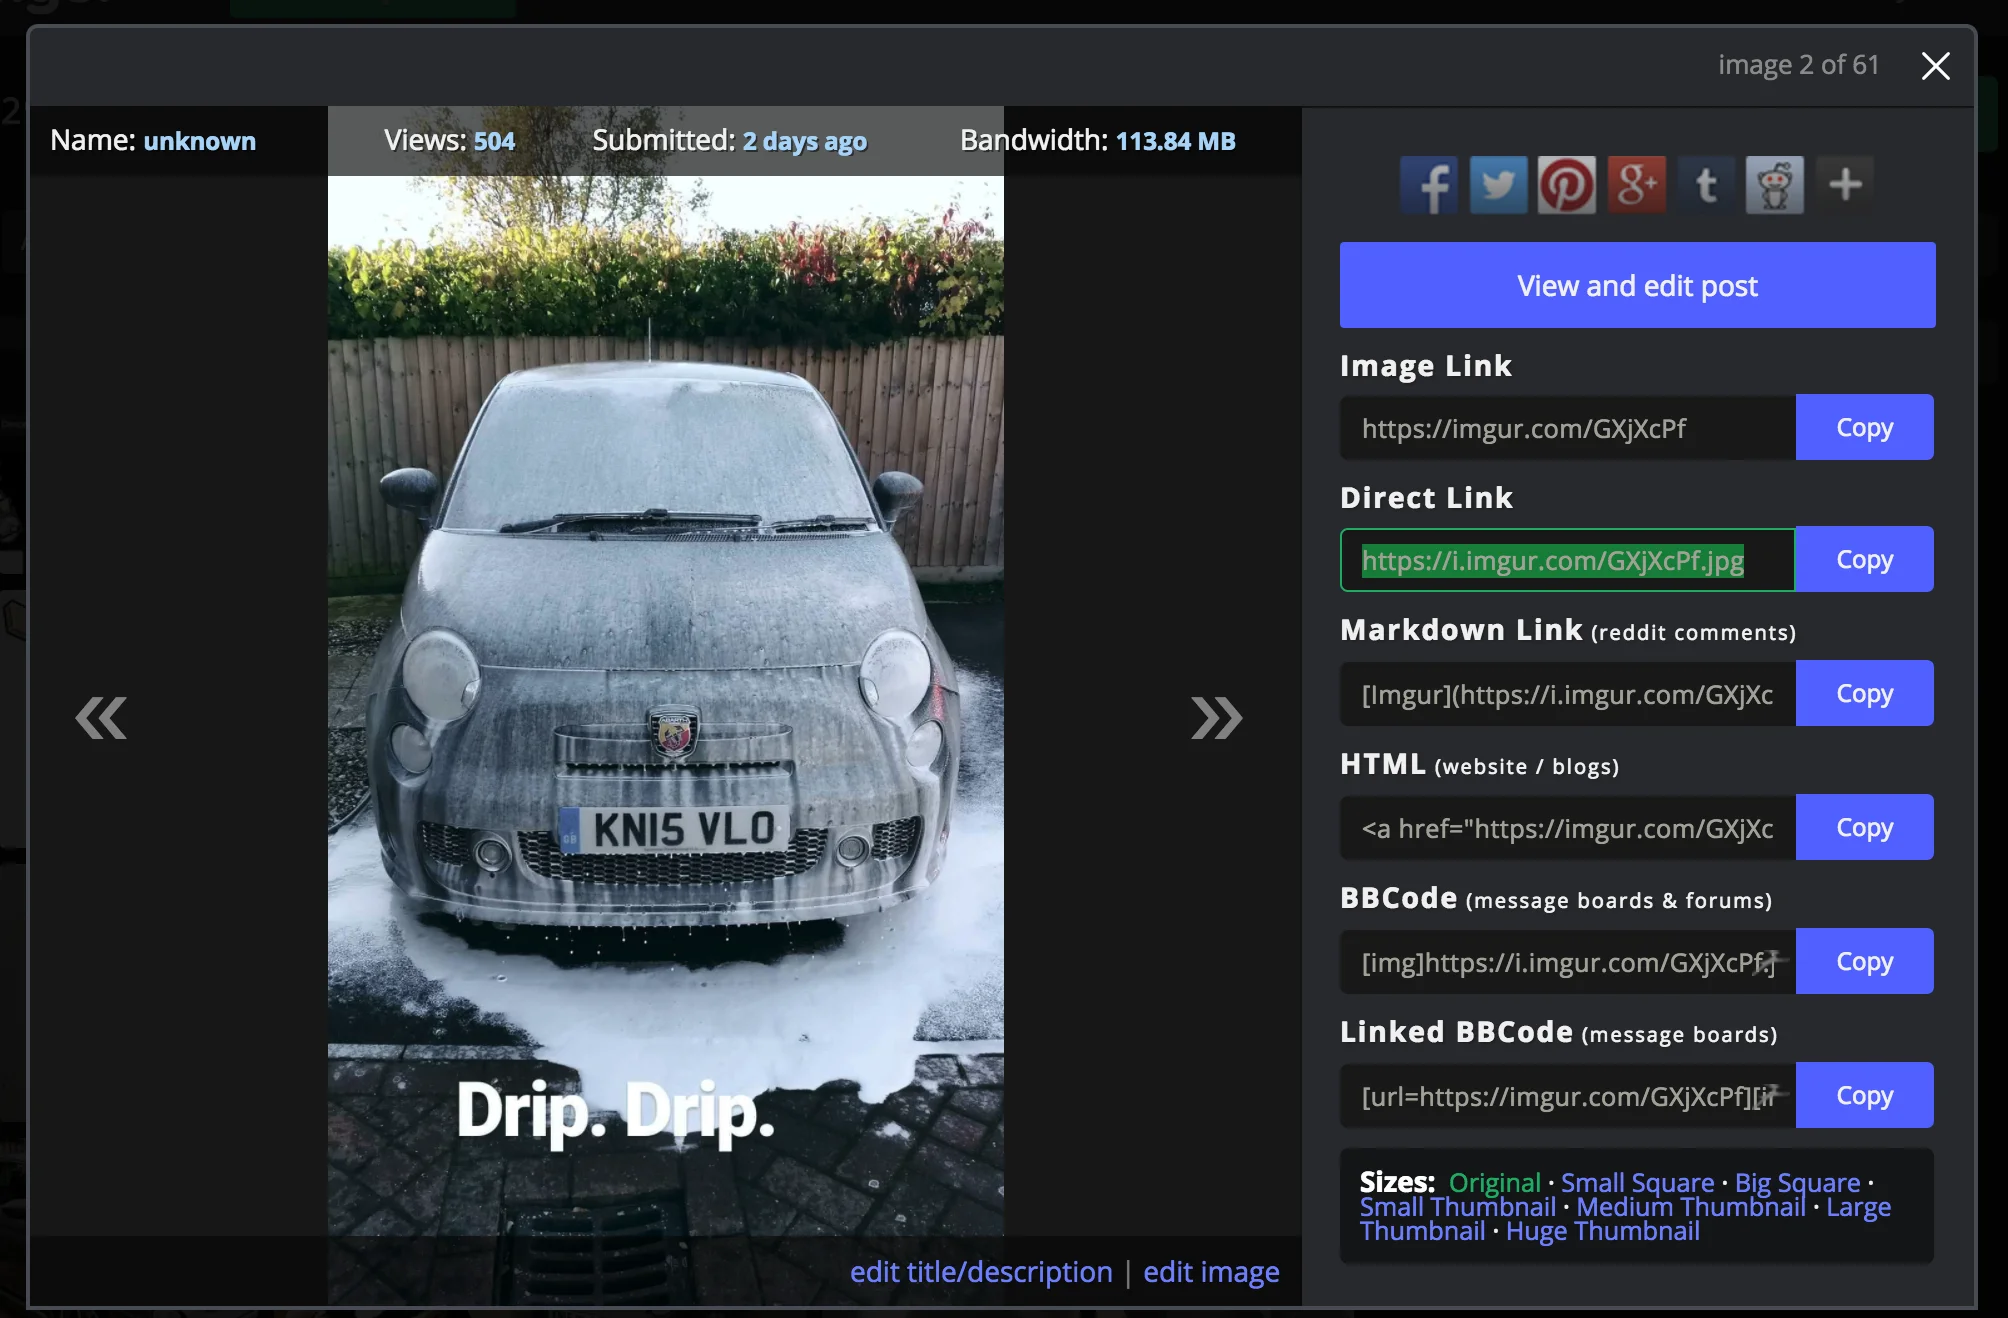The width and height of the screenshot is (2008, 1318).
Task: Choose Huge Thumbnail size link
Action: coord(1602,1231)
